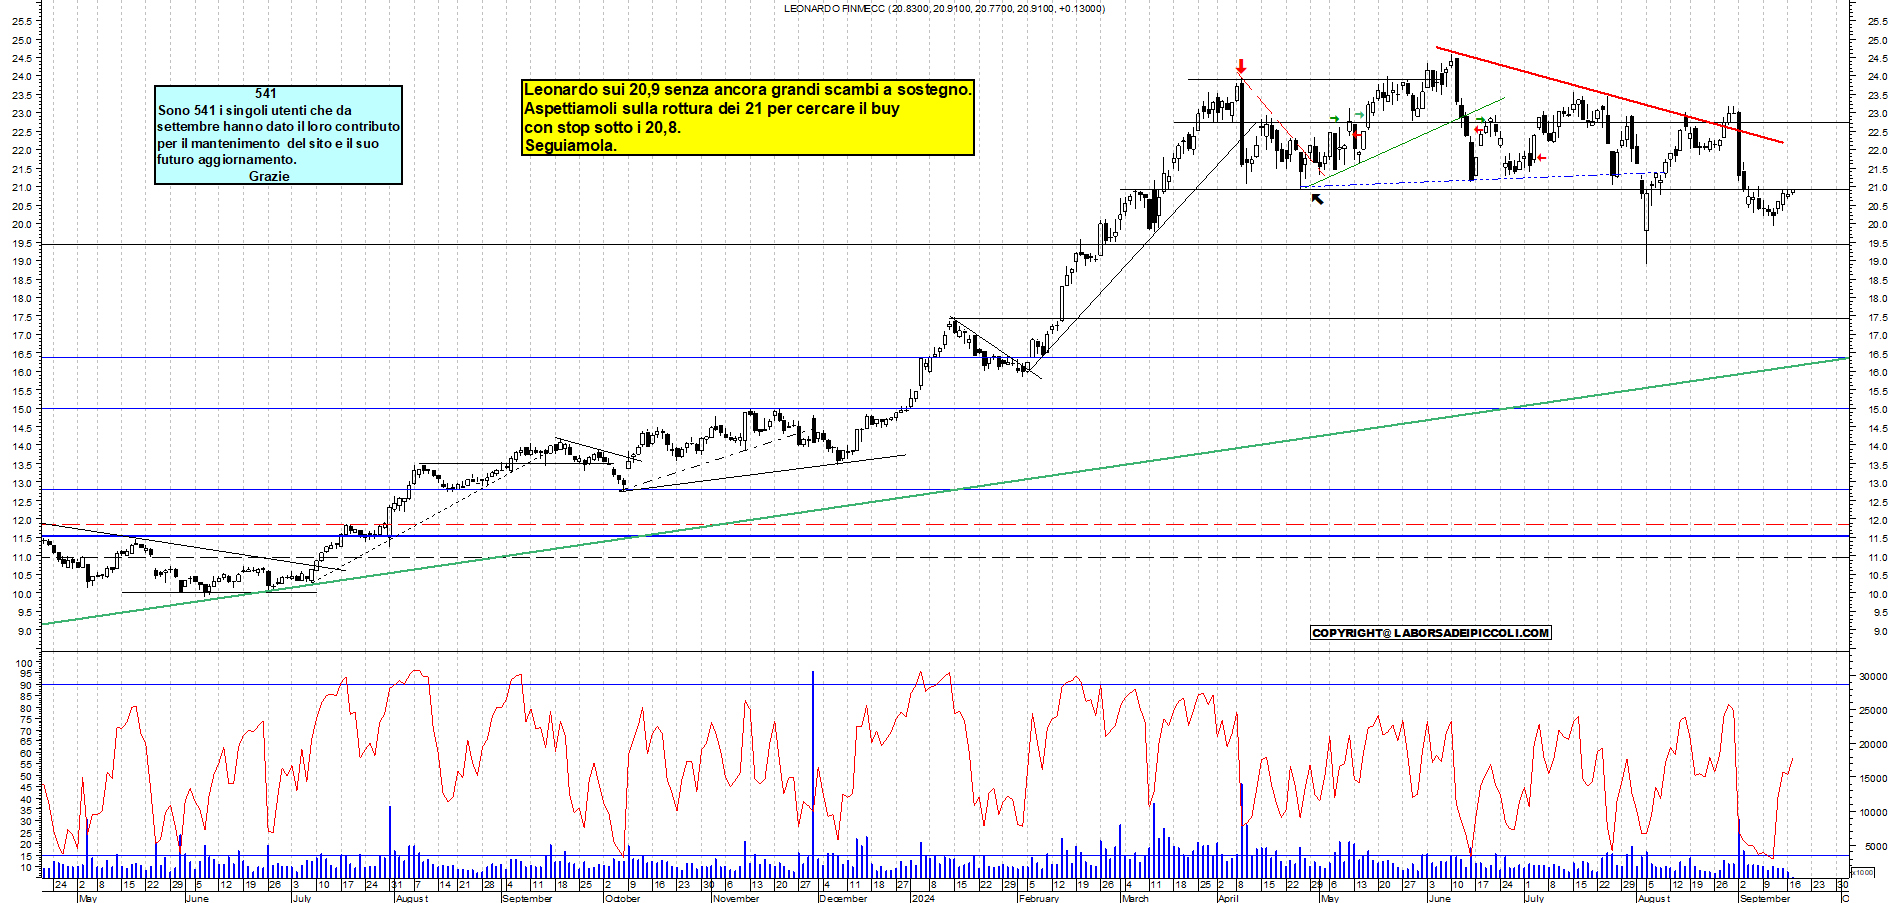The width and height of the screenshot is (1890, 903).
Task: Click 'Aspettiamoli sulla rottura dei 21' line
Action: [711, 108]
